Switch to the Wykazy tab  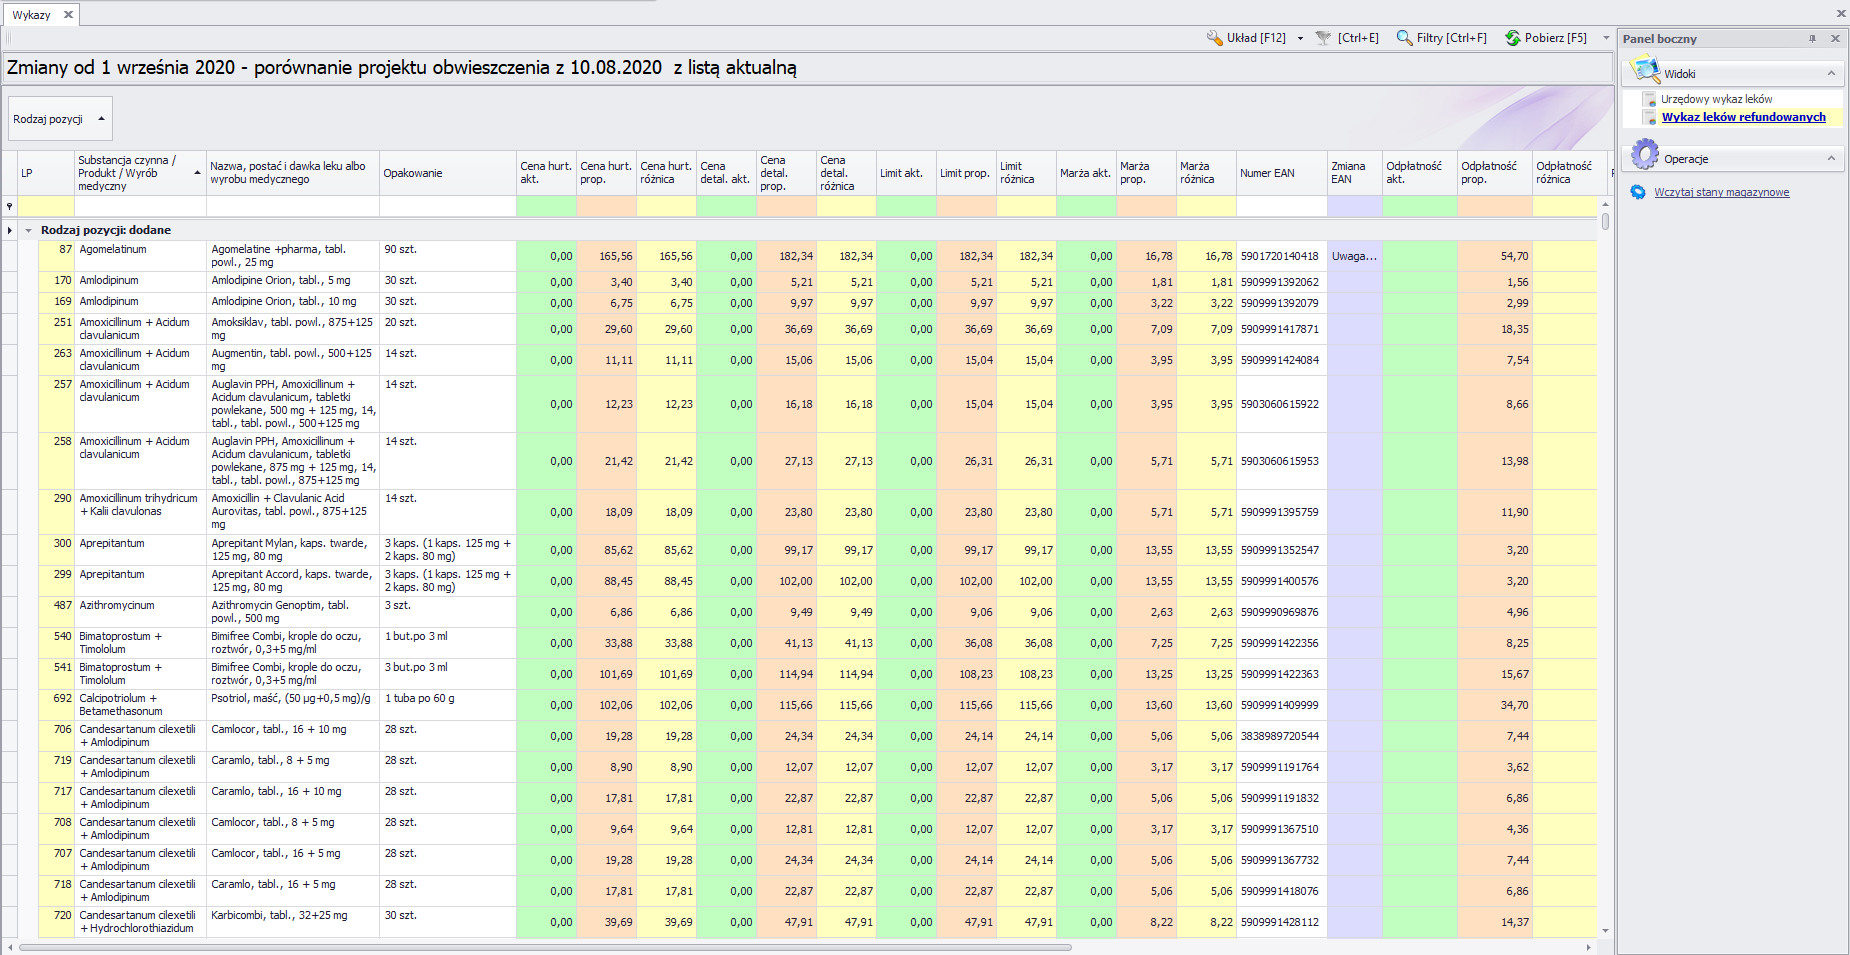pos(31,15)
